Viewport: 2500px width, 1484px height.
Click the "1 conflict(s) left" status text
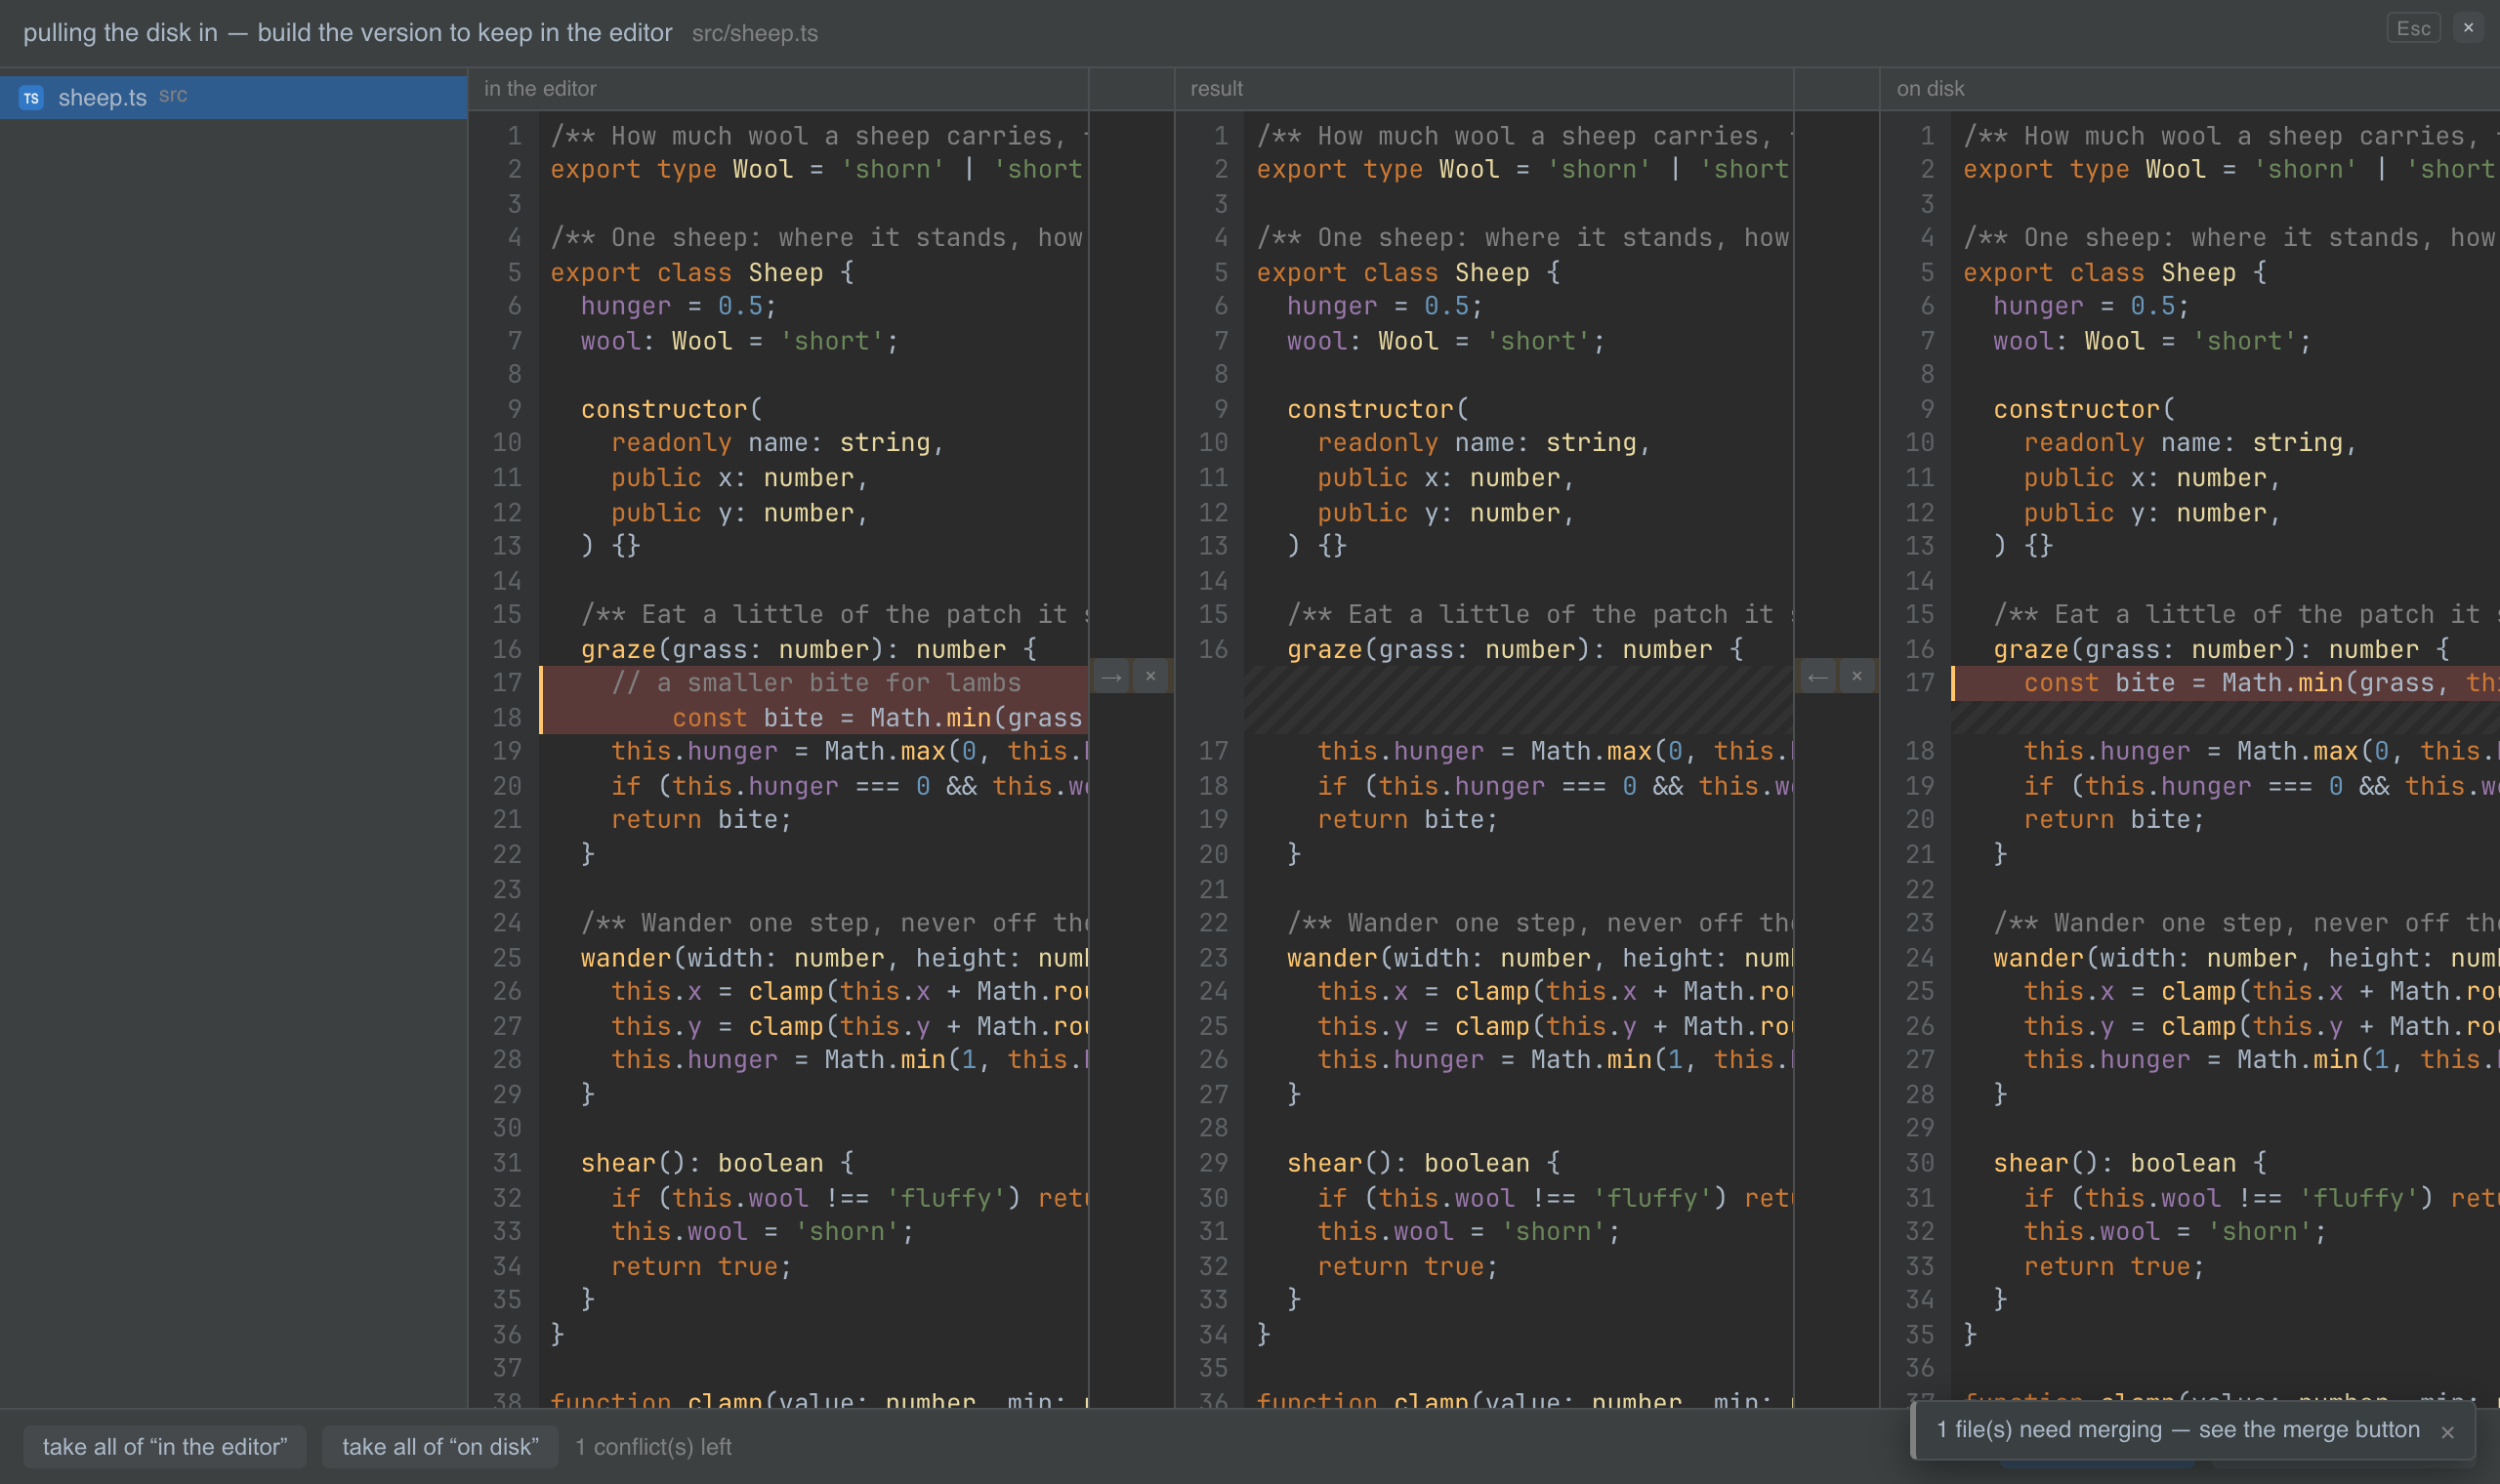[x=653, y=1447]
